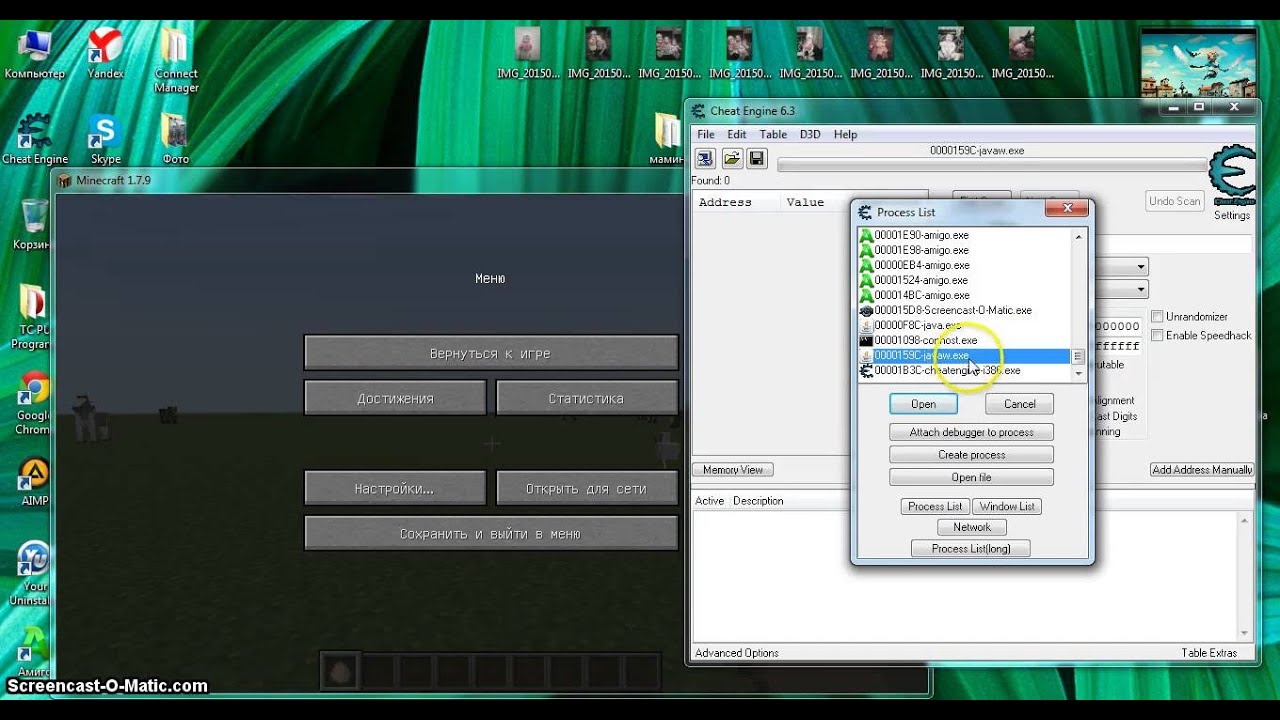The height and width of the screenshot is (720, 1280).
Task: Open Достижения in Minecraft menu
Action: click(x=395, y=398)
